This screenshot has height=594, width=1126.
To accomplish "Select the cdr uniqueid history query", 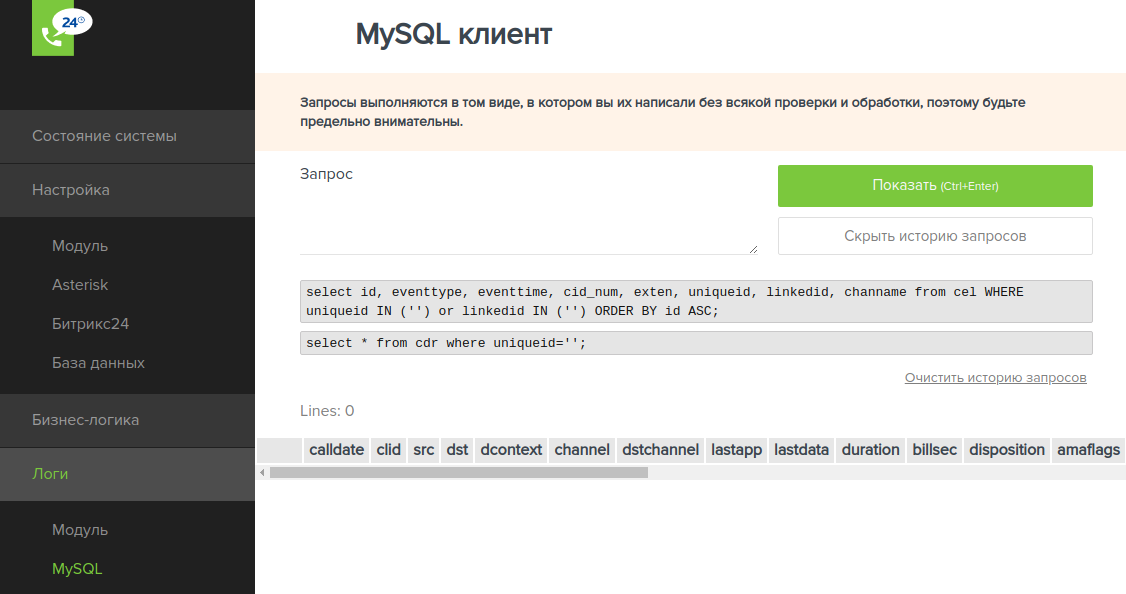I will click(695, 343).
